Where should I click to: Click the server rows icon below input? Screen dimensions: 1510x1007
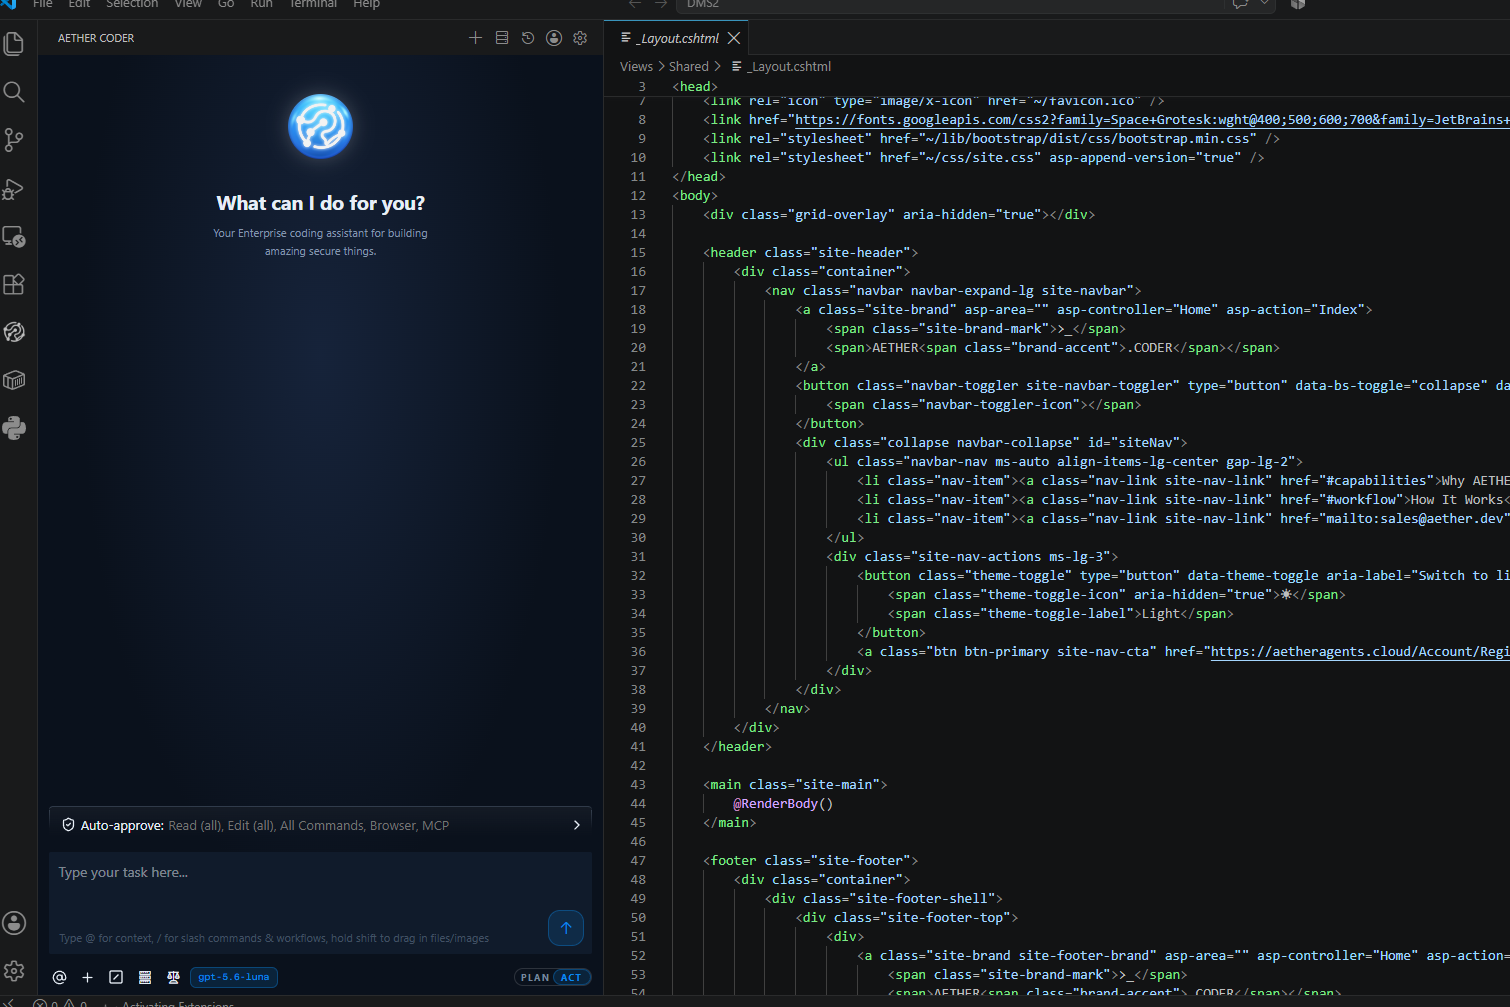(x=145, y=977)
